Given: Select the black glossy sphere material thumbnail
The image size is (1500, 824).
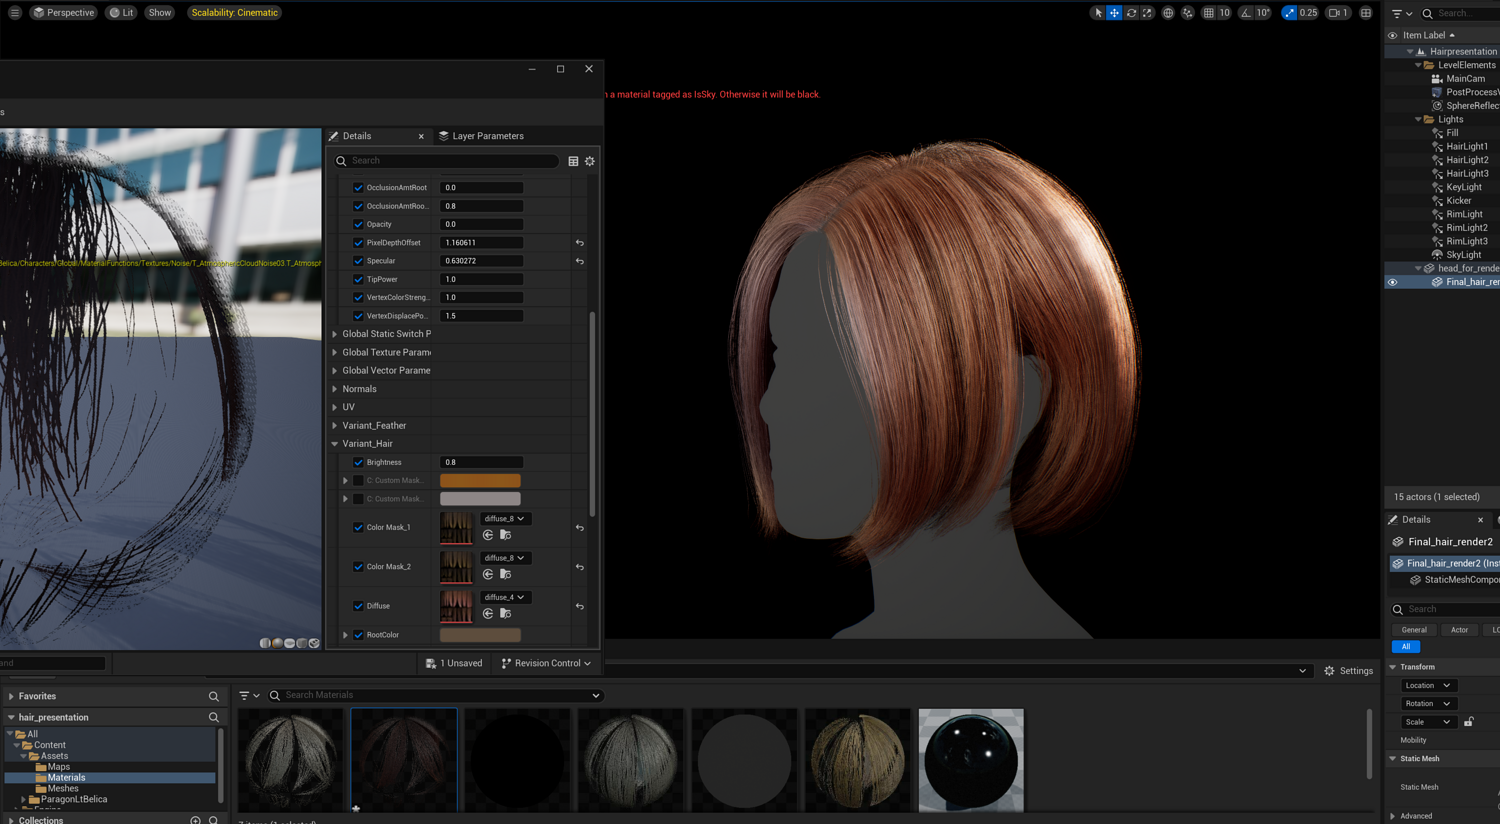Looking at the screenshot, I should 971,759.
